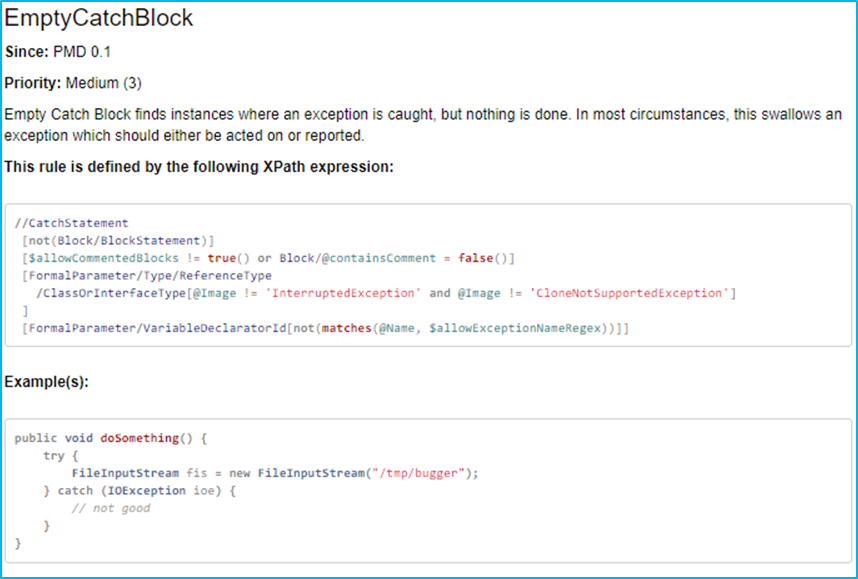
Task: Click the 'Since:' label
Action: (26, 51)
